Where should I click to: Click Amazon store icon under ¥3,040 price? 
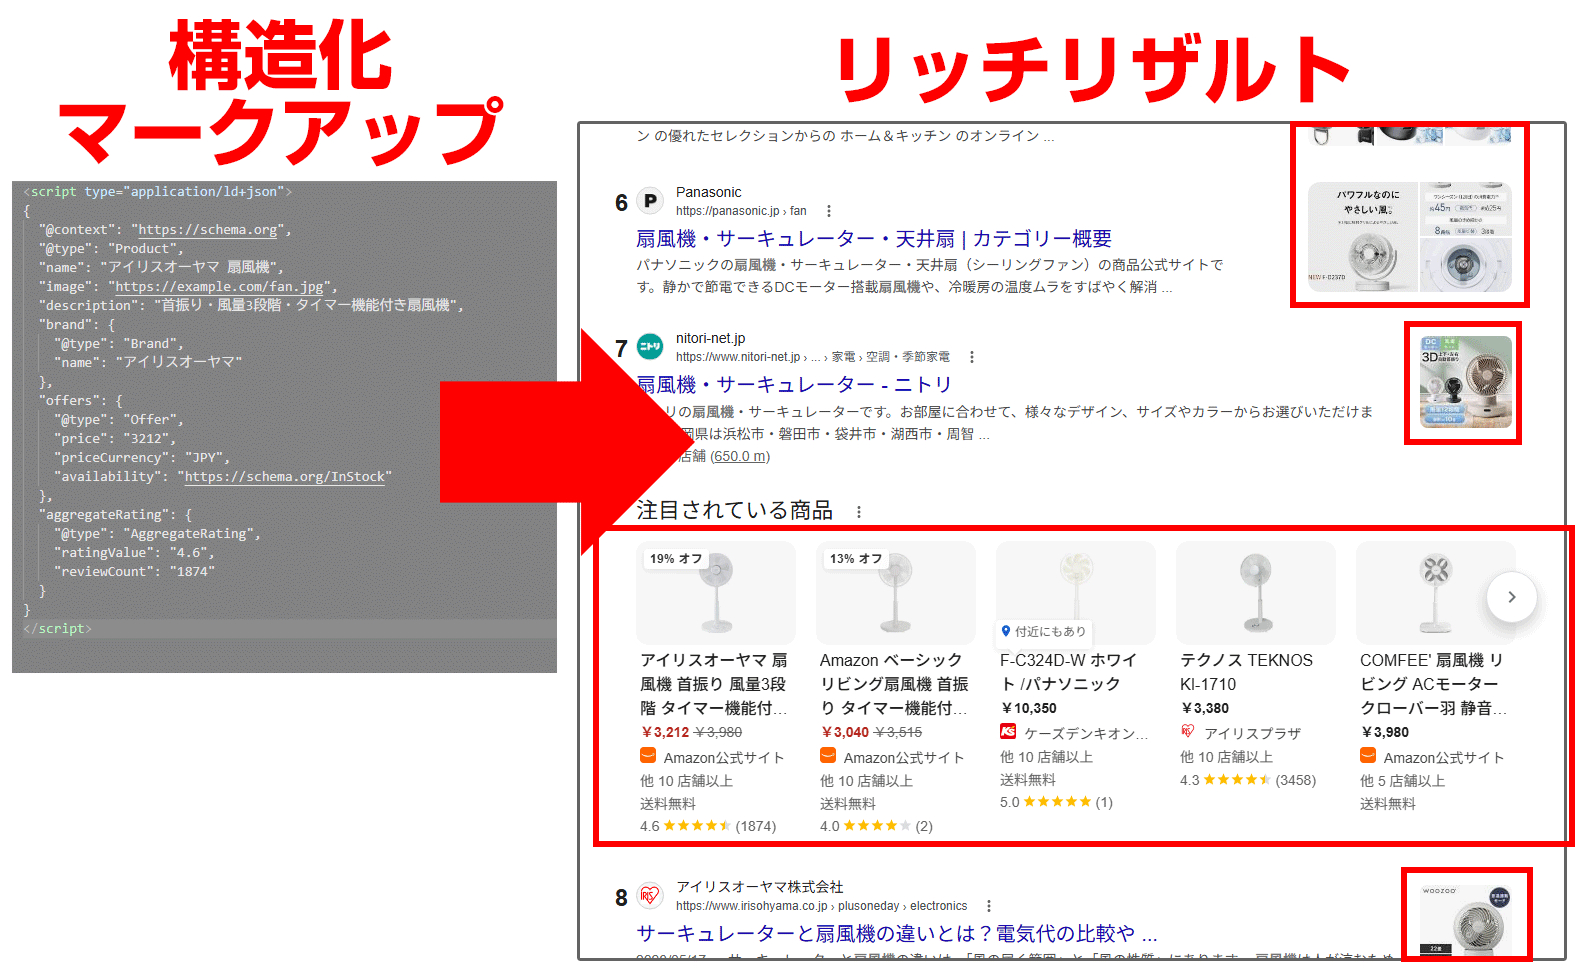coord(828,756)
